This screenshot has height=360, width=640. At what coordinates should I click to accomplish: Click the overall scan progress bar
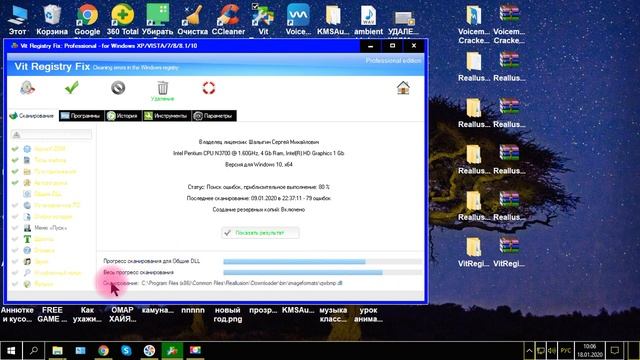[x=322, y=272]
